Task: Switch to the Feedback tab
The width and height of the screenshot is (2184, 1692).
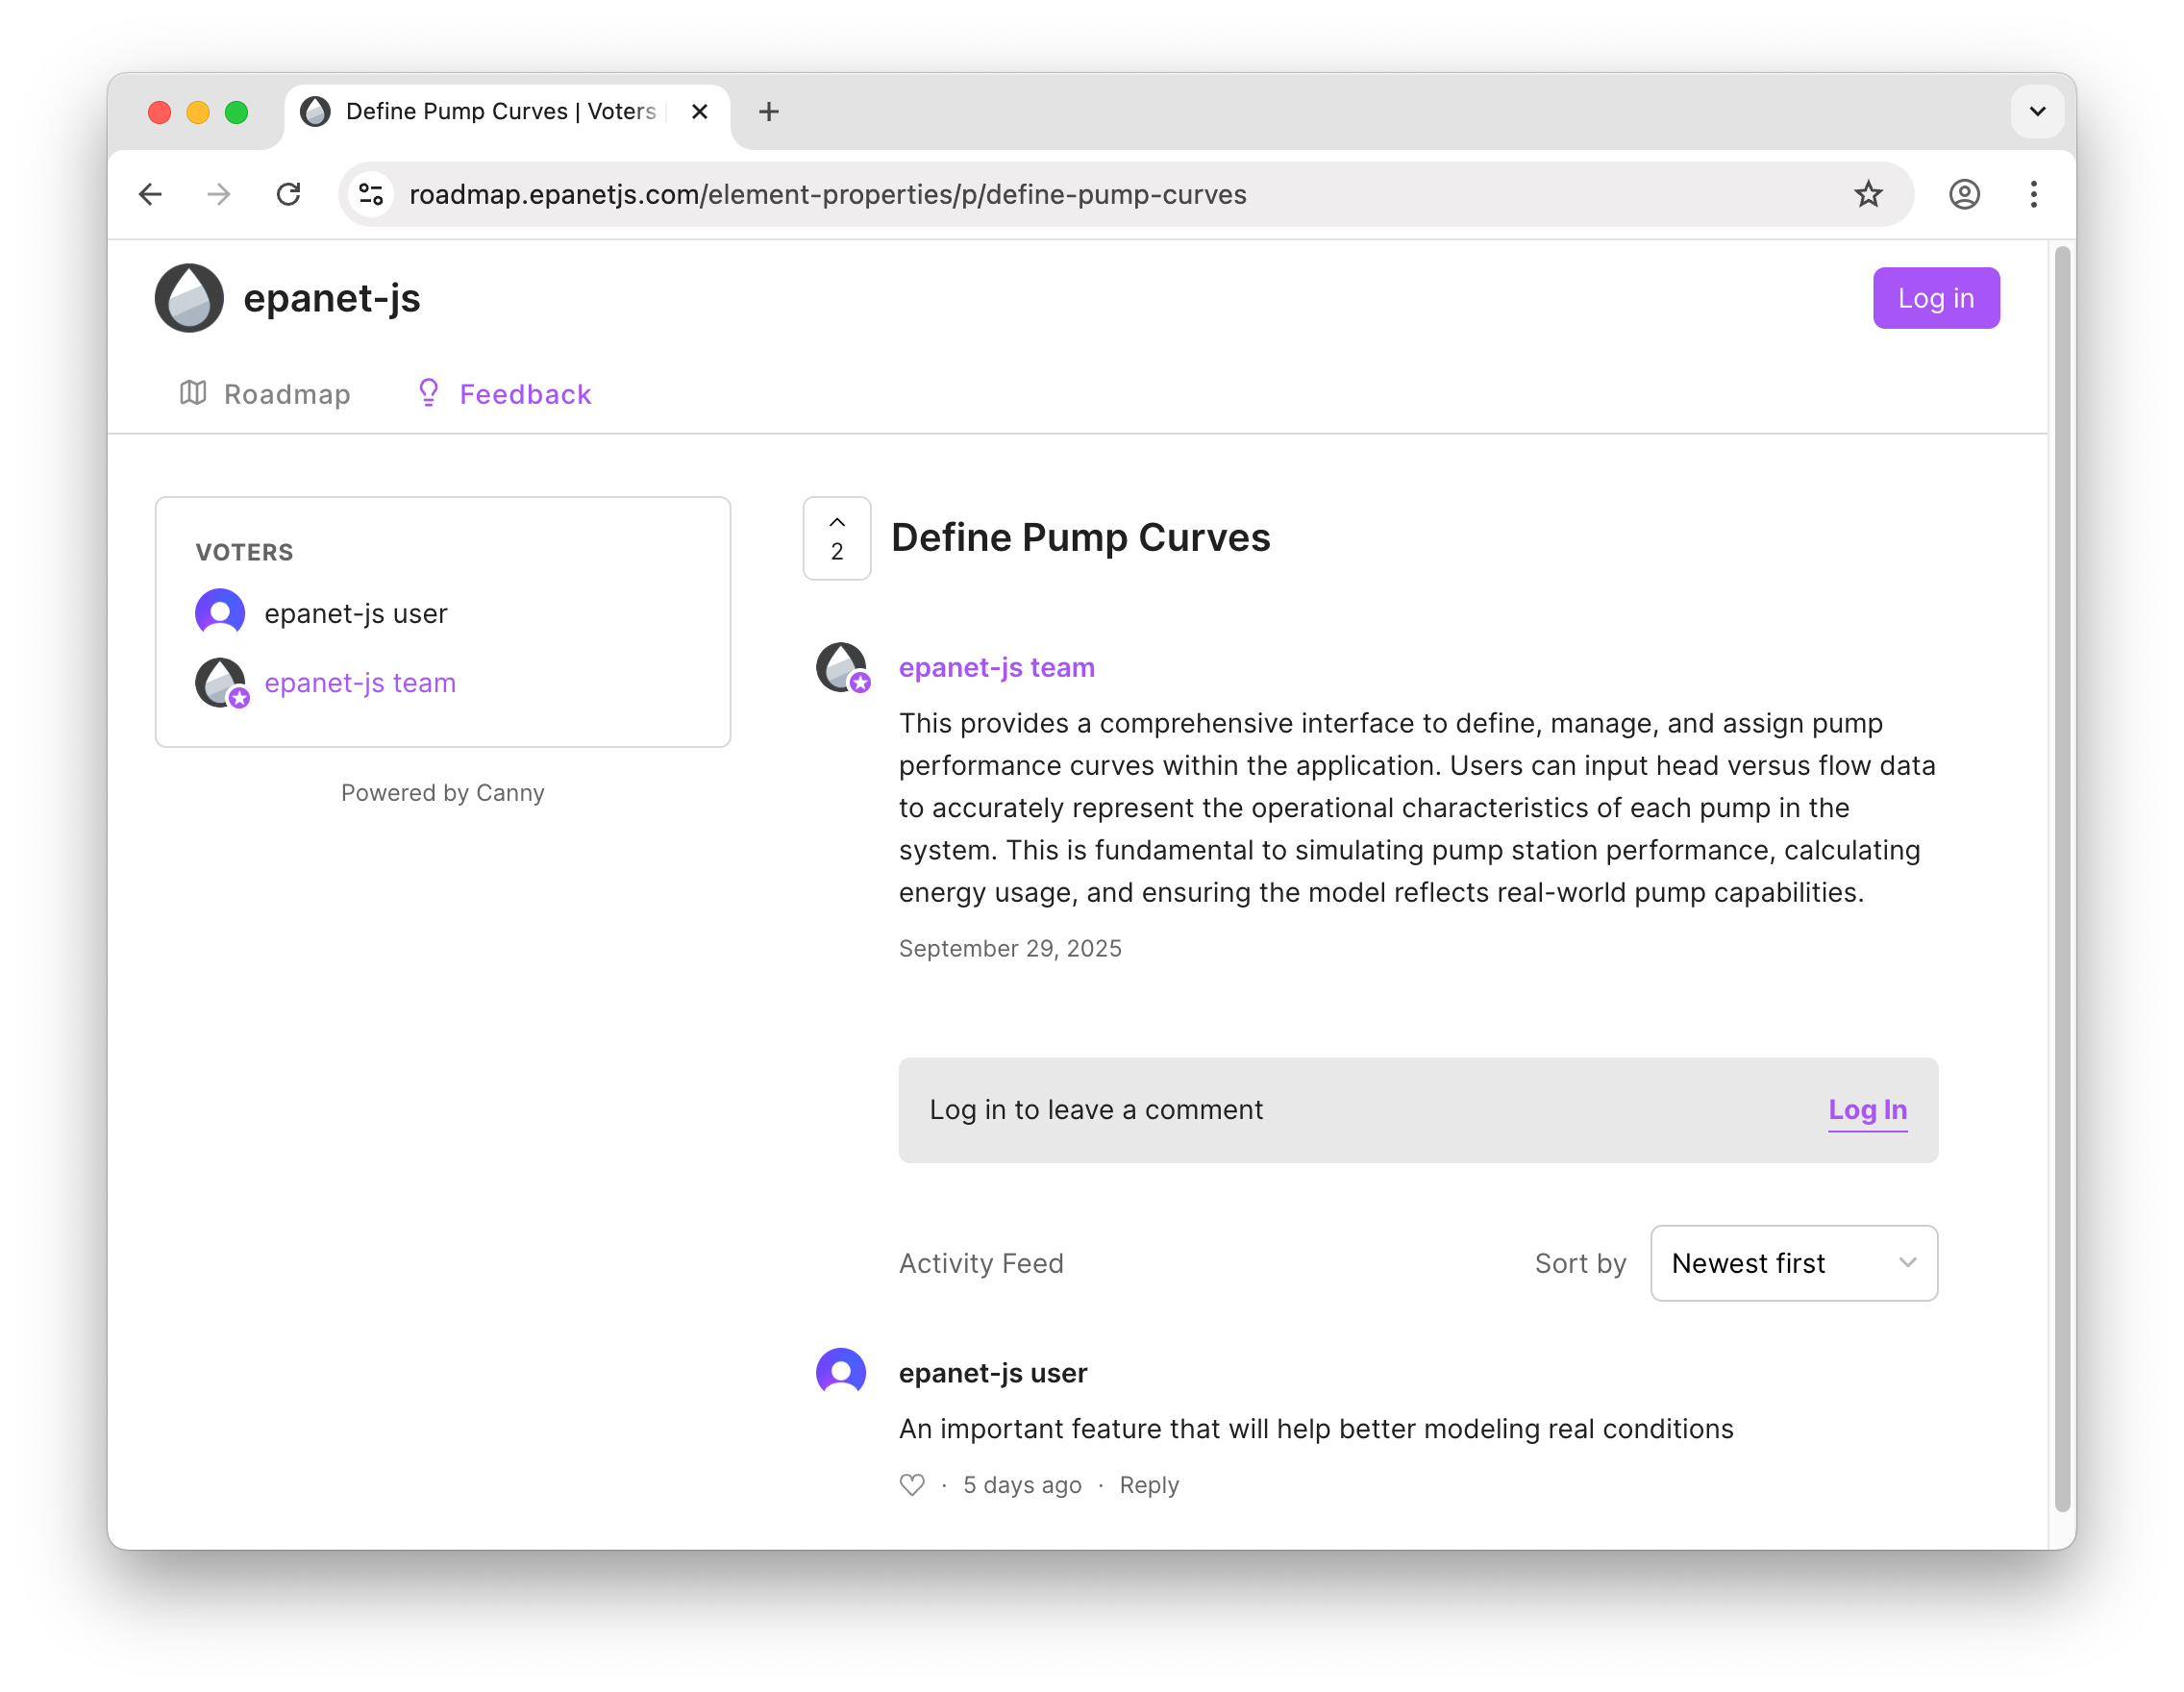Action: [x=504, y=394]
